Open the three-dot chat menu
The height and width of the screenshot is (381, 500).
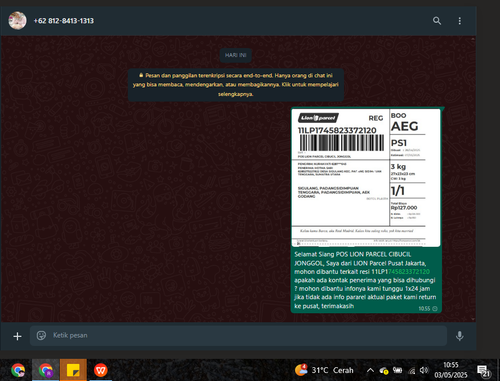pyautogui.click(x=460, y=21)
